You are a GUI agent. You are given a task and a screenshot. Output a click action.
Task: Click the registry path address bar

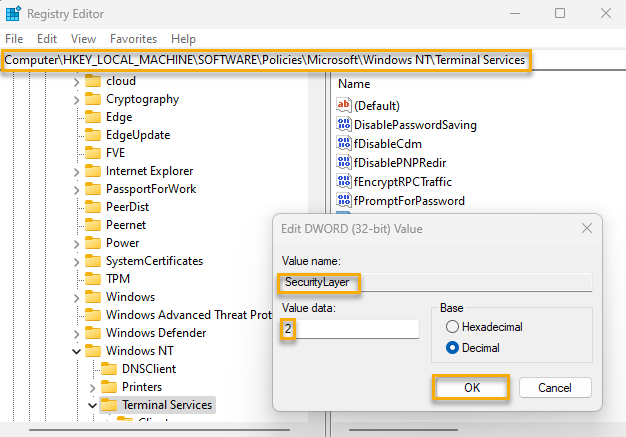click(x=265, y=60)
